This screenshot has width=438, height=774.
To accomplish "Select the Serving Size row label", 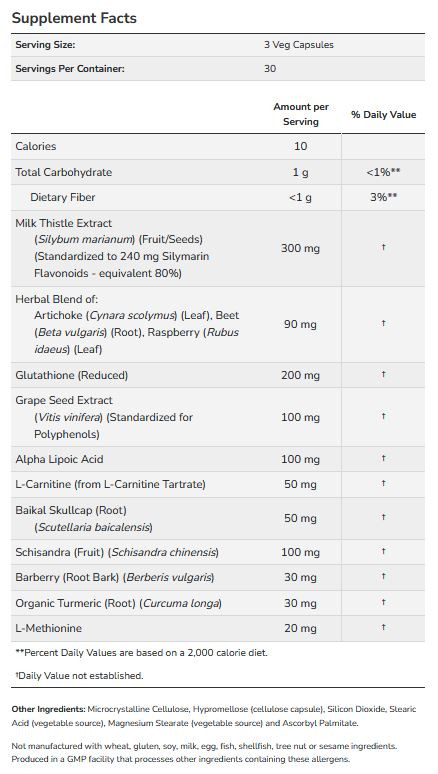I will click(x=45, y=45).
